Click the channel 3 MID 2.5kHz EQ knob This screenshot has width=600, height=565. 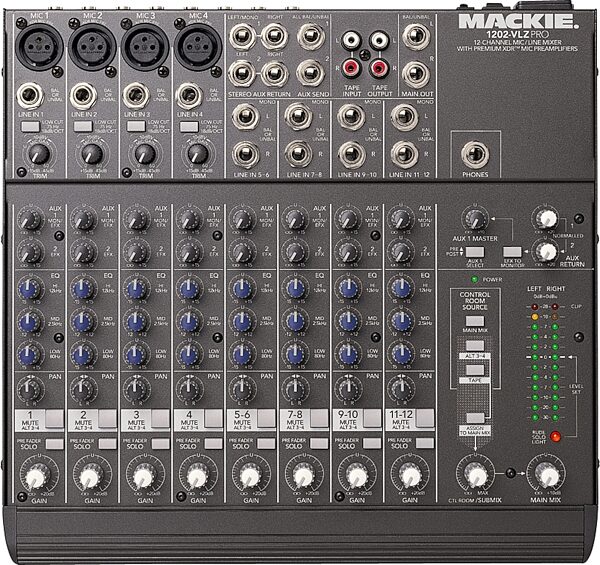pyautogui.click(x=135, y=322)
